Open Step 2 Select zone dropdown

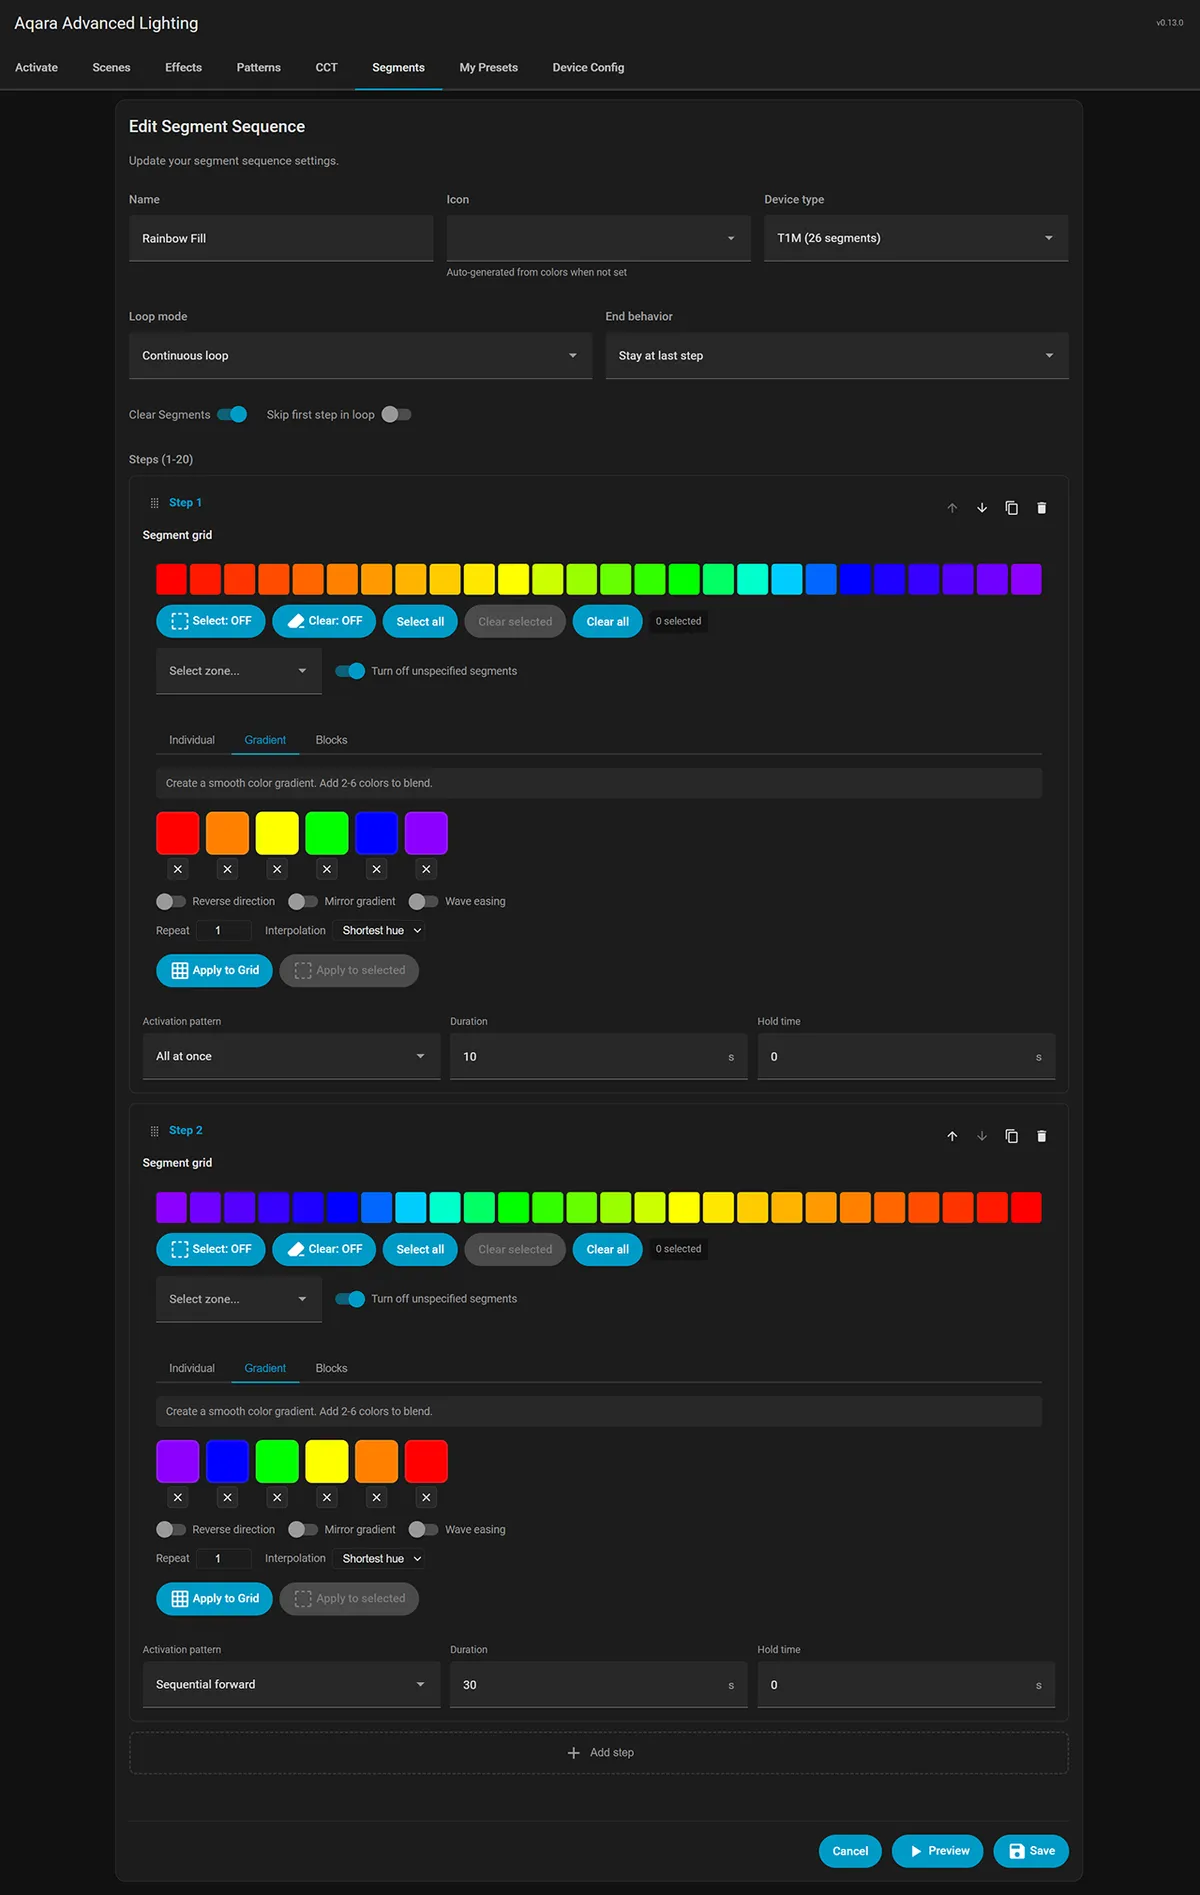click(x=239, y=1299)
